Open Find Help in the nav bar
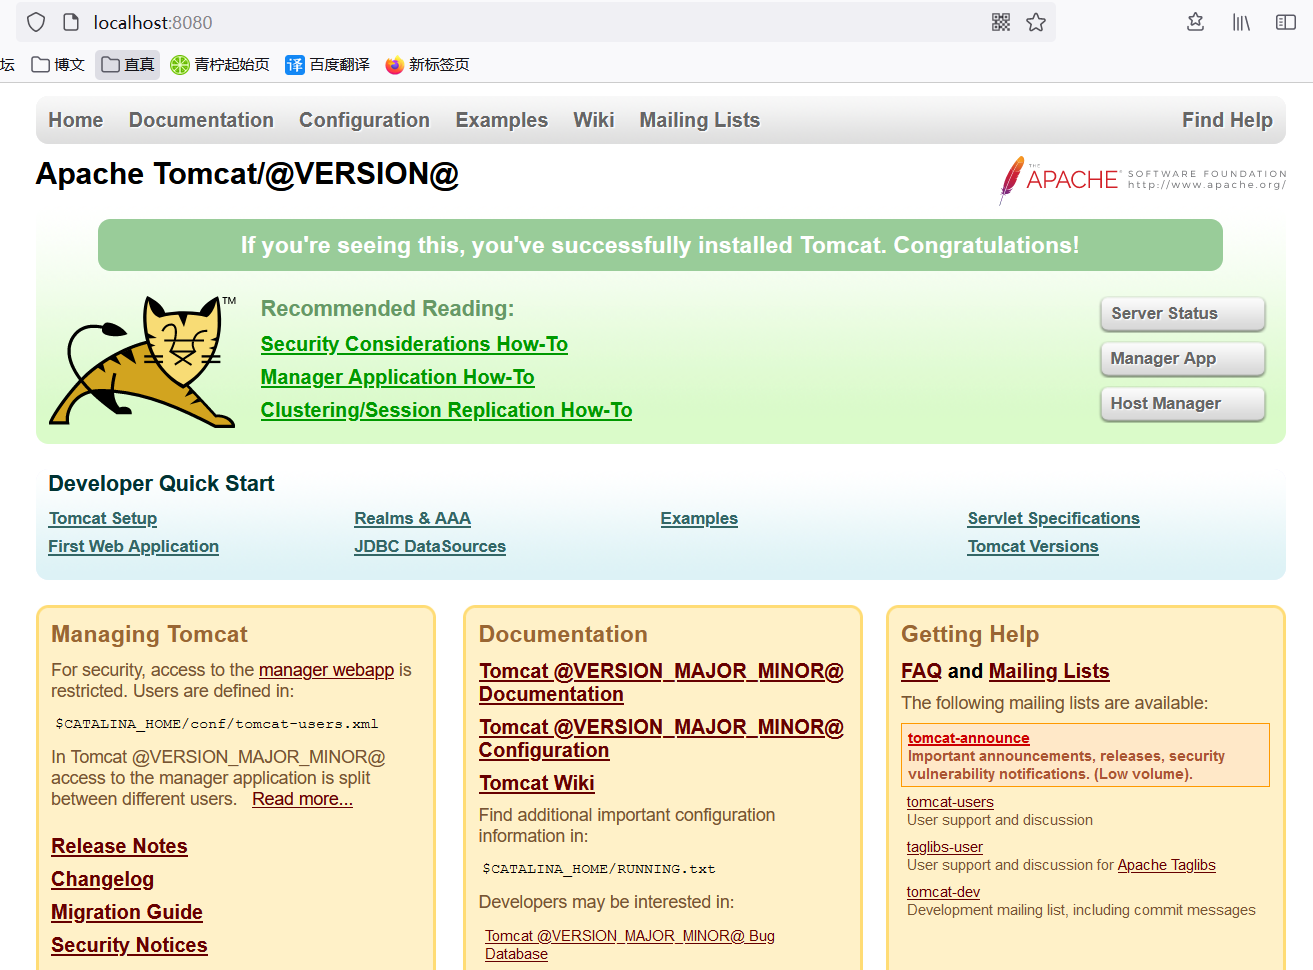1313x970 pixels. coord(1227,120)
